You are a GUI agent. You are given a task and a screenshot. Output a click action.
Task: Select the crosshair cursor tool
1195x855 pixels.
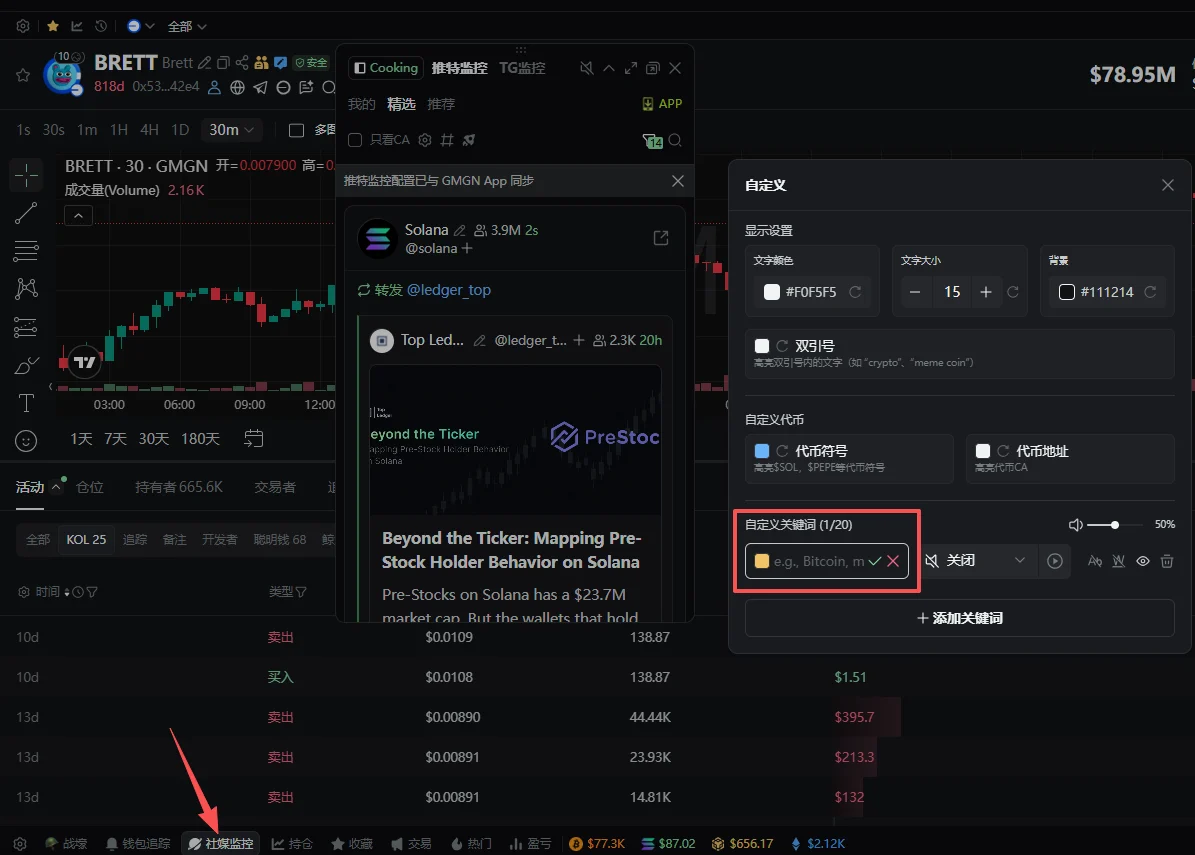tap(26, 175)
